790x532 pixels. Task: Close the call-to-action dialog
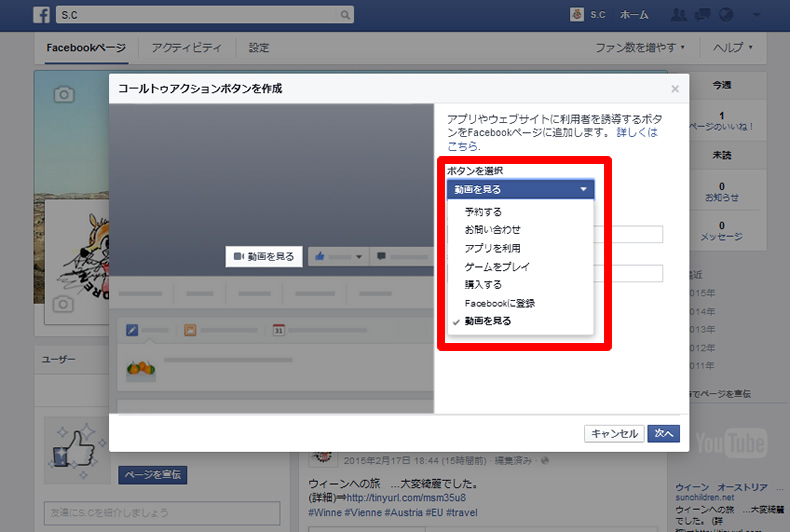[675, 89]
